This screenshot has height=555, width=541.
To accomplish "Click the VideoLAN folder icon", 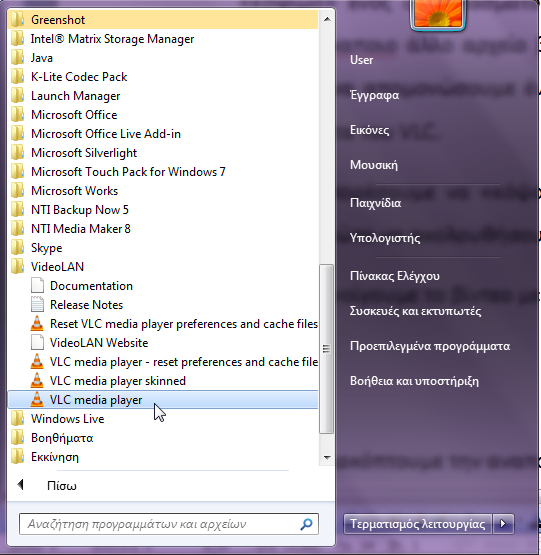I will click(17, 267).
